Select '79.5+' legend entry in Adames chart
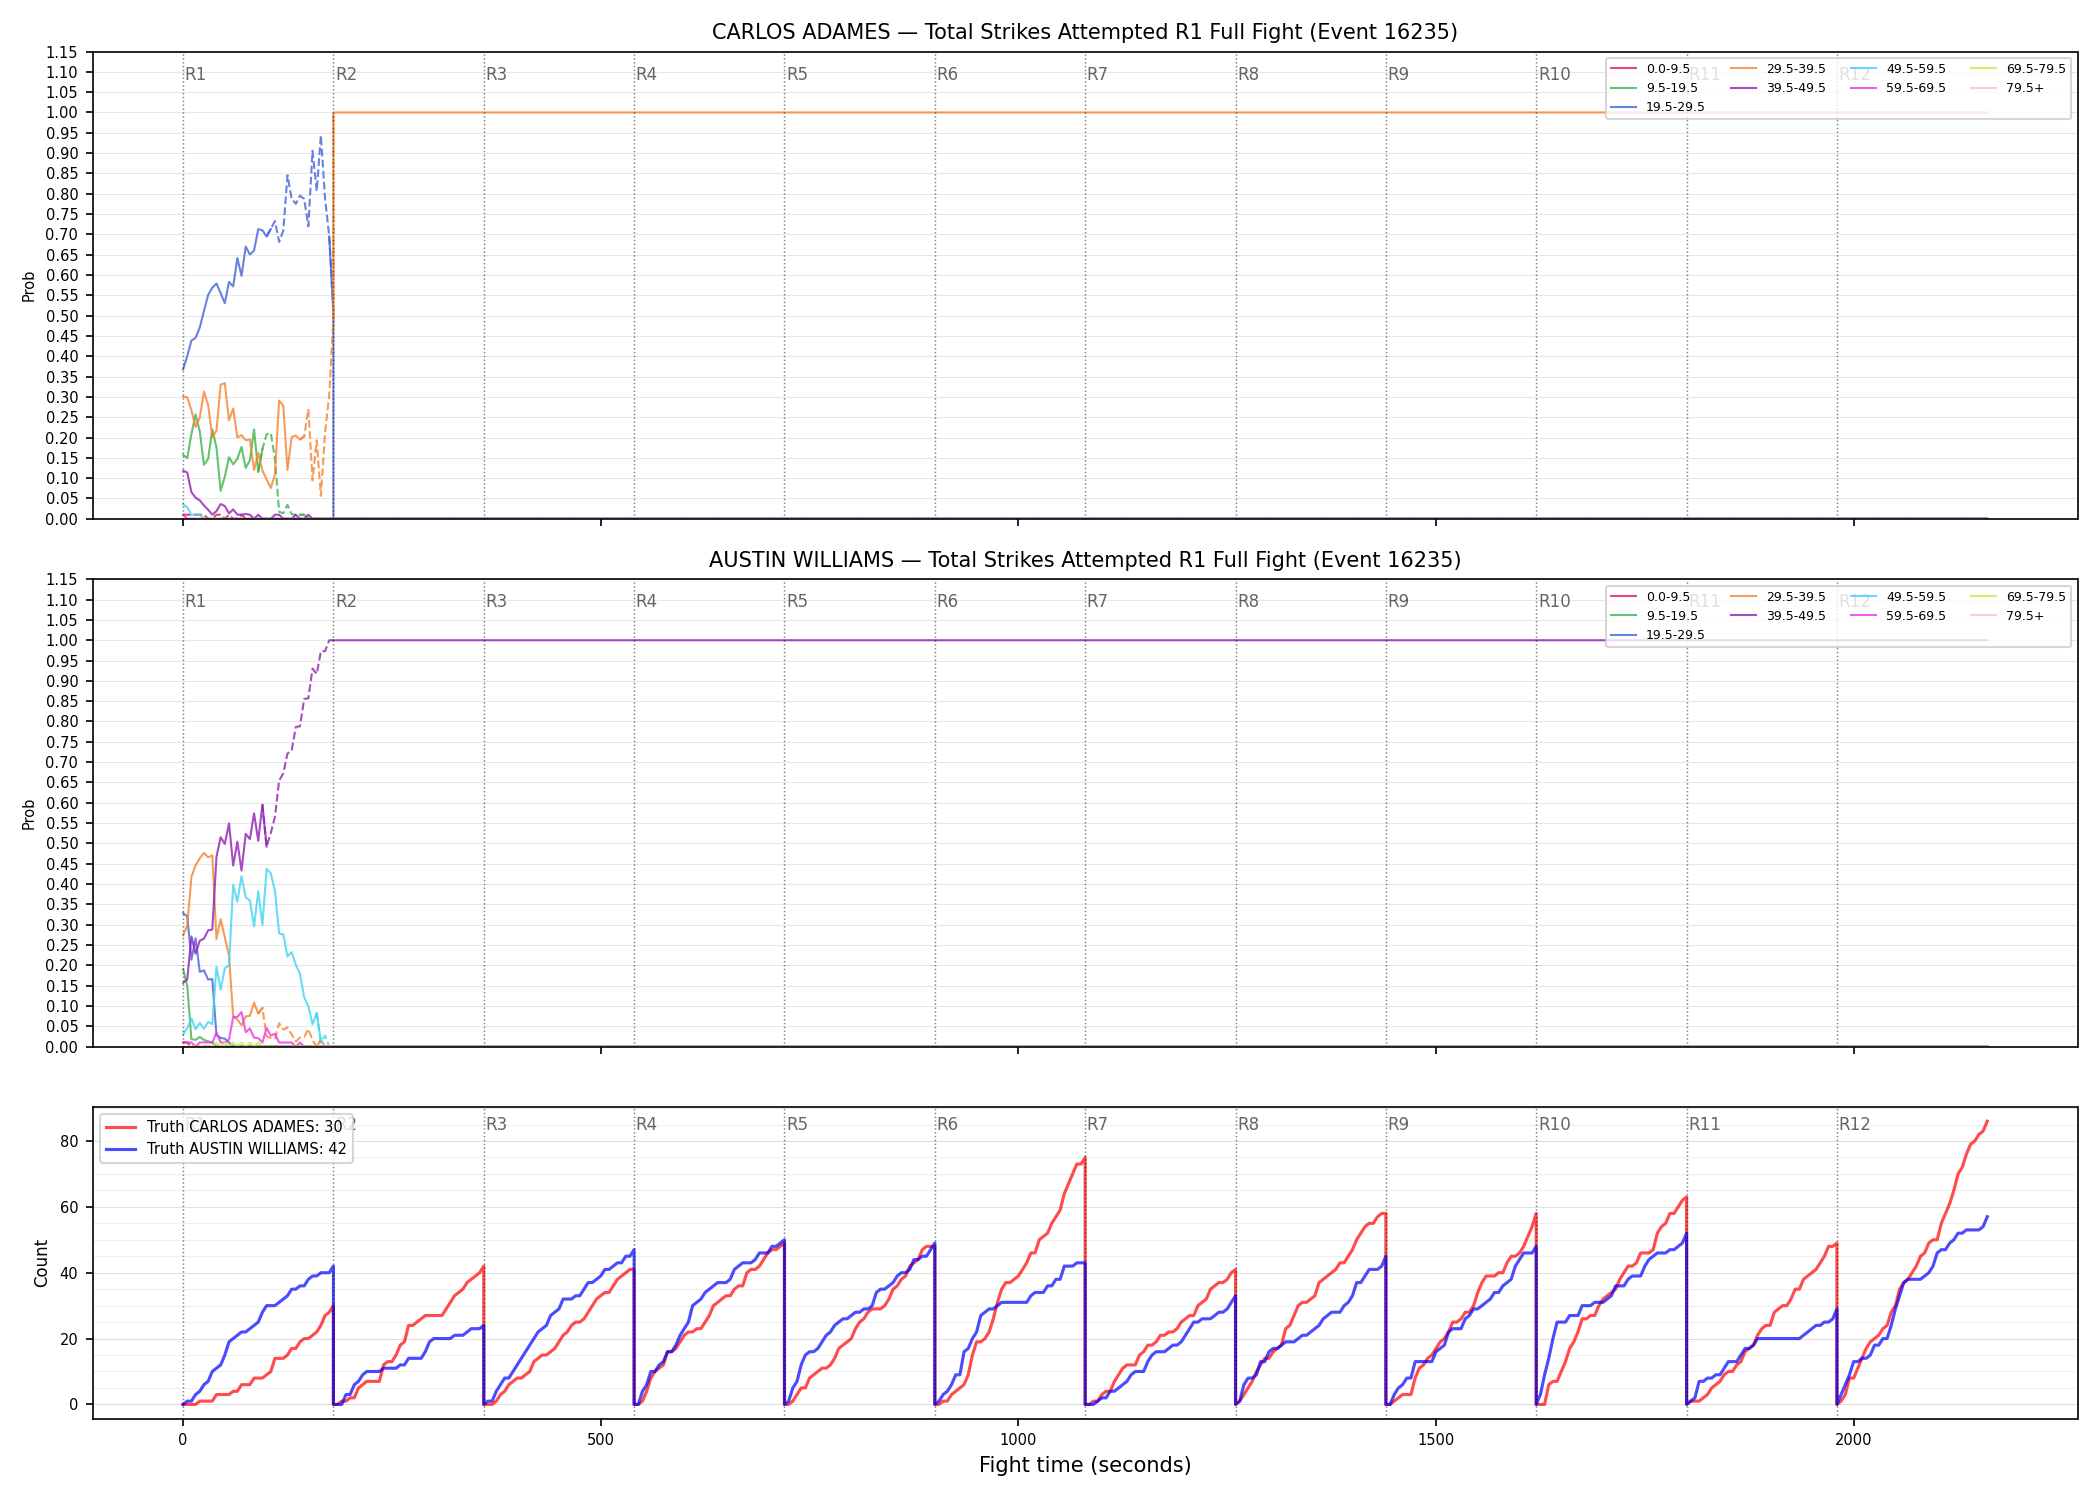The height and width of the screenshot is (1500, 2100). pyautogui.click(x=2008, y=88)
